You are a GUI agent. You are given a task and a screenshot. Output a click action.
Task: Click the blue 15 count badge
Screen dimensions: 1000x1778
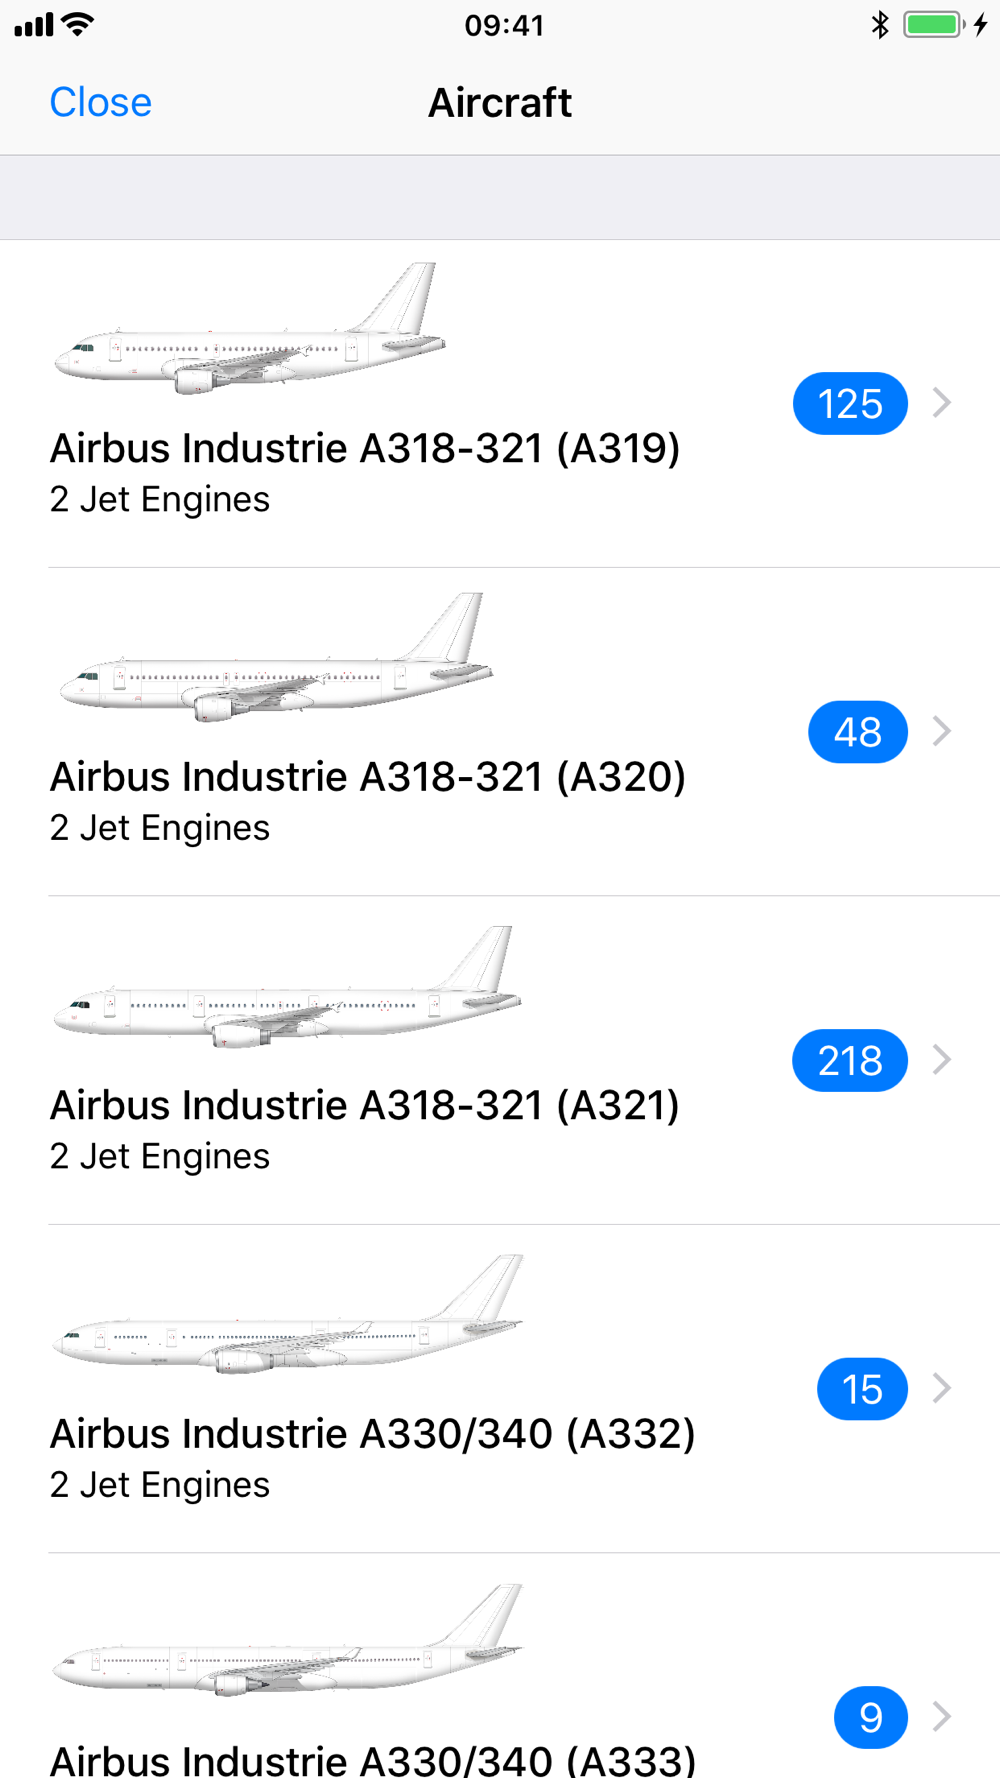pyautogui.click(x=862, y=1389)
